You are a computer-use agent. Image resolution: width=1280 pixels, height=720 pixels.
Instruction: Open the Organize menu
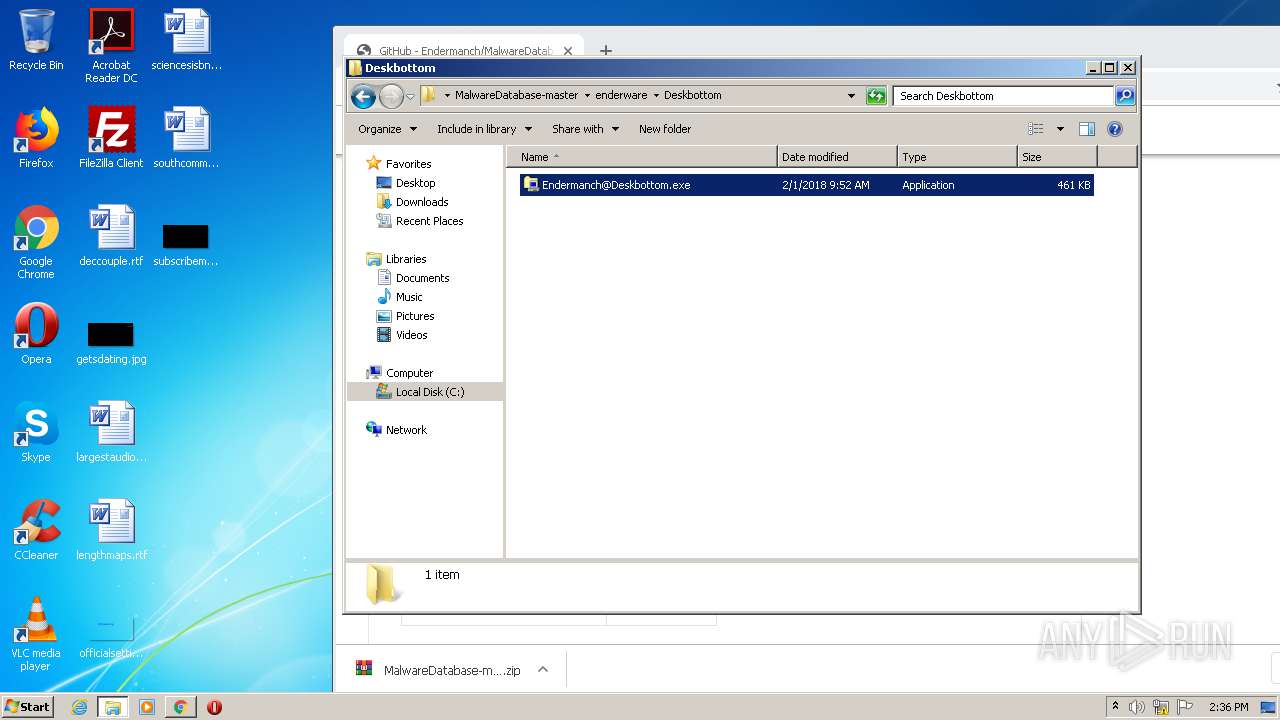(386, 129)
